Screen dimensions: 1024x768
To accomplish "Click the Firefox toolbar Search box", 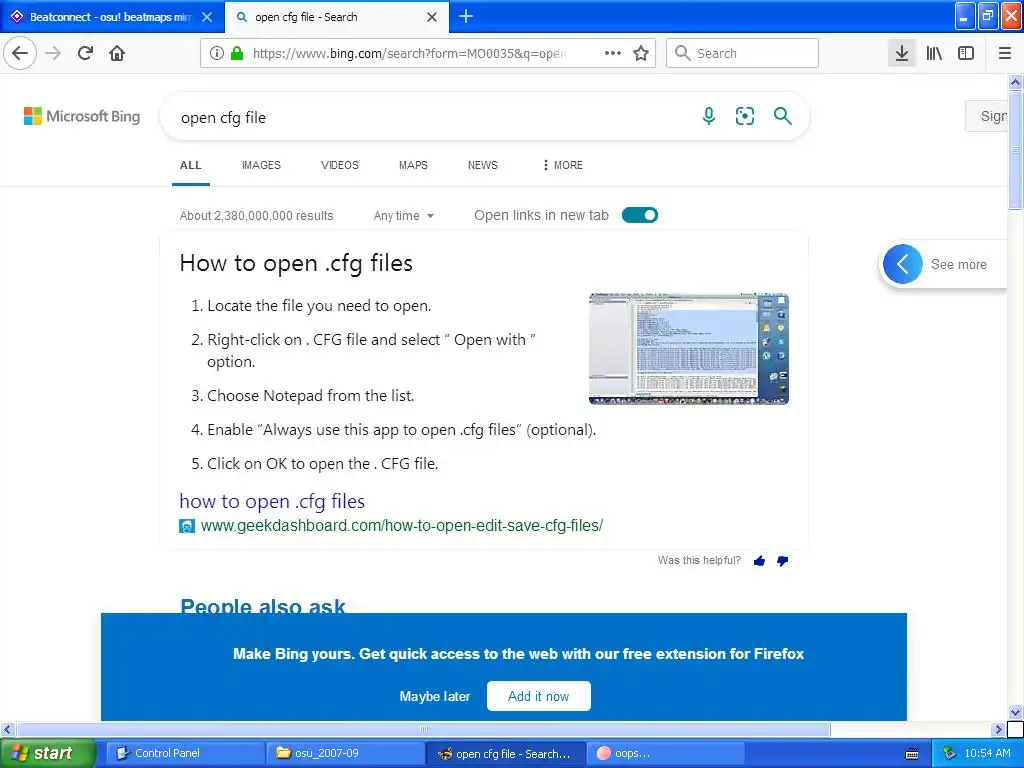I will tap(743, 54).
